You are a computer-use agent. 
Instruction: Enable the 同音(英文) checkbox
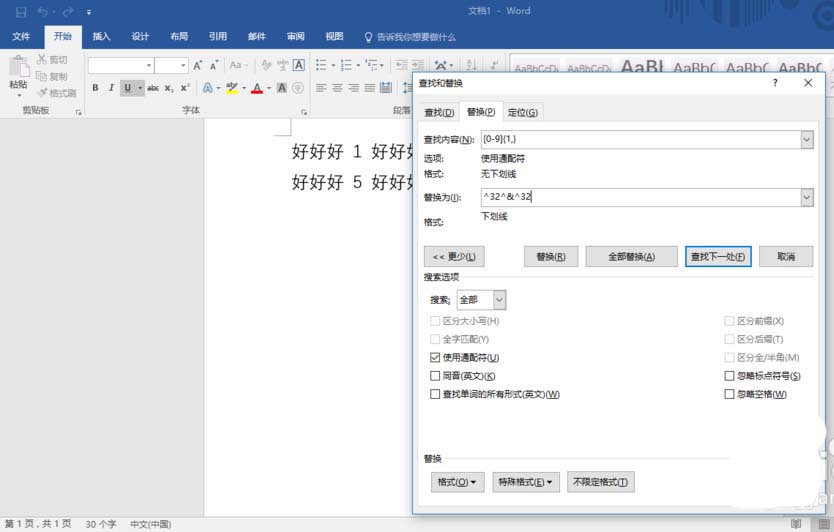(x=435, y=376)
